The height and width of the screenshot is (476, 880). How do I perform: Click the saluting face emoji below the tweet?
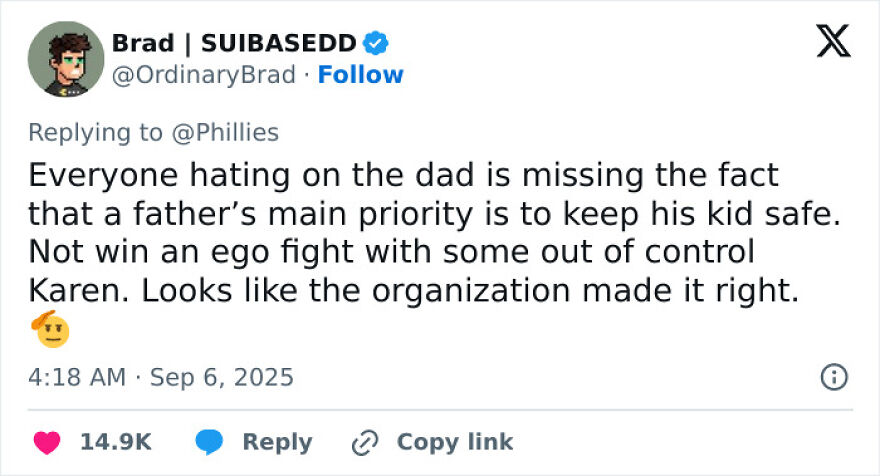coord(51,329)
